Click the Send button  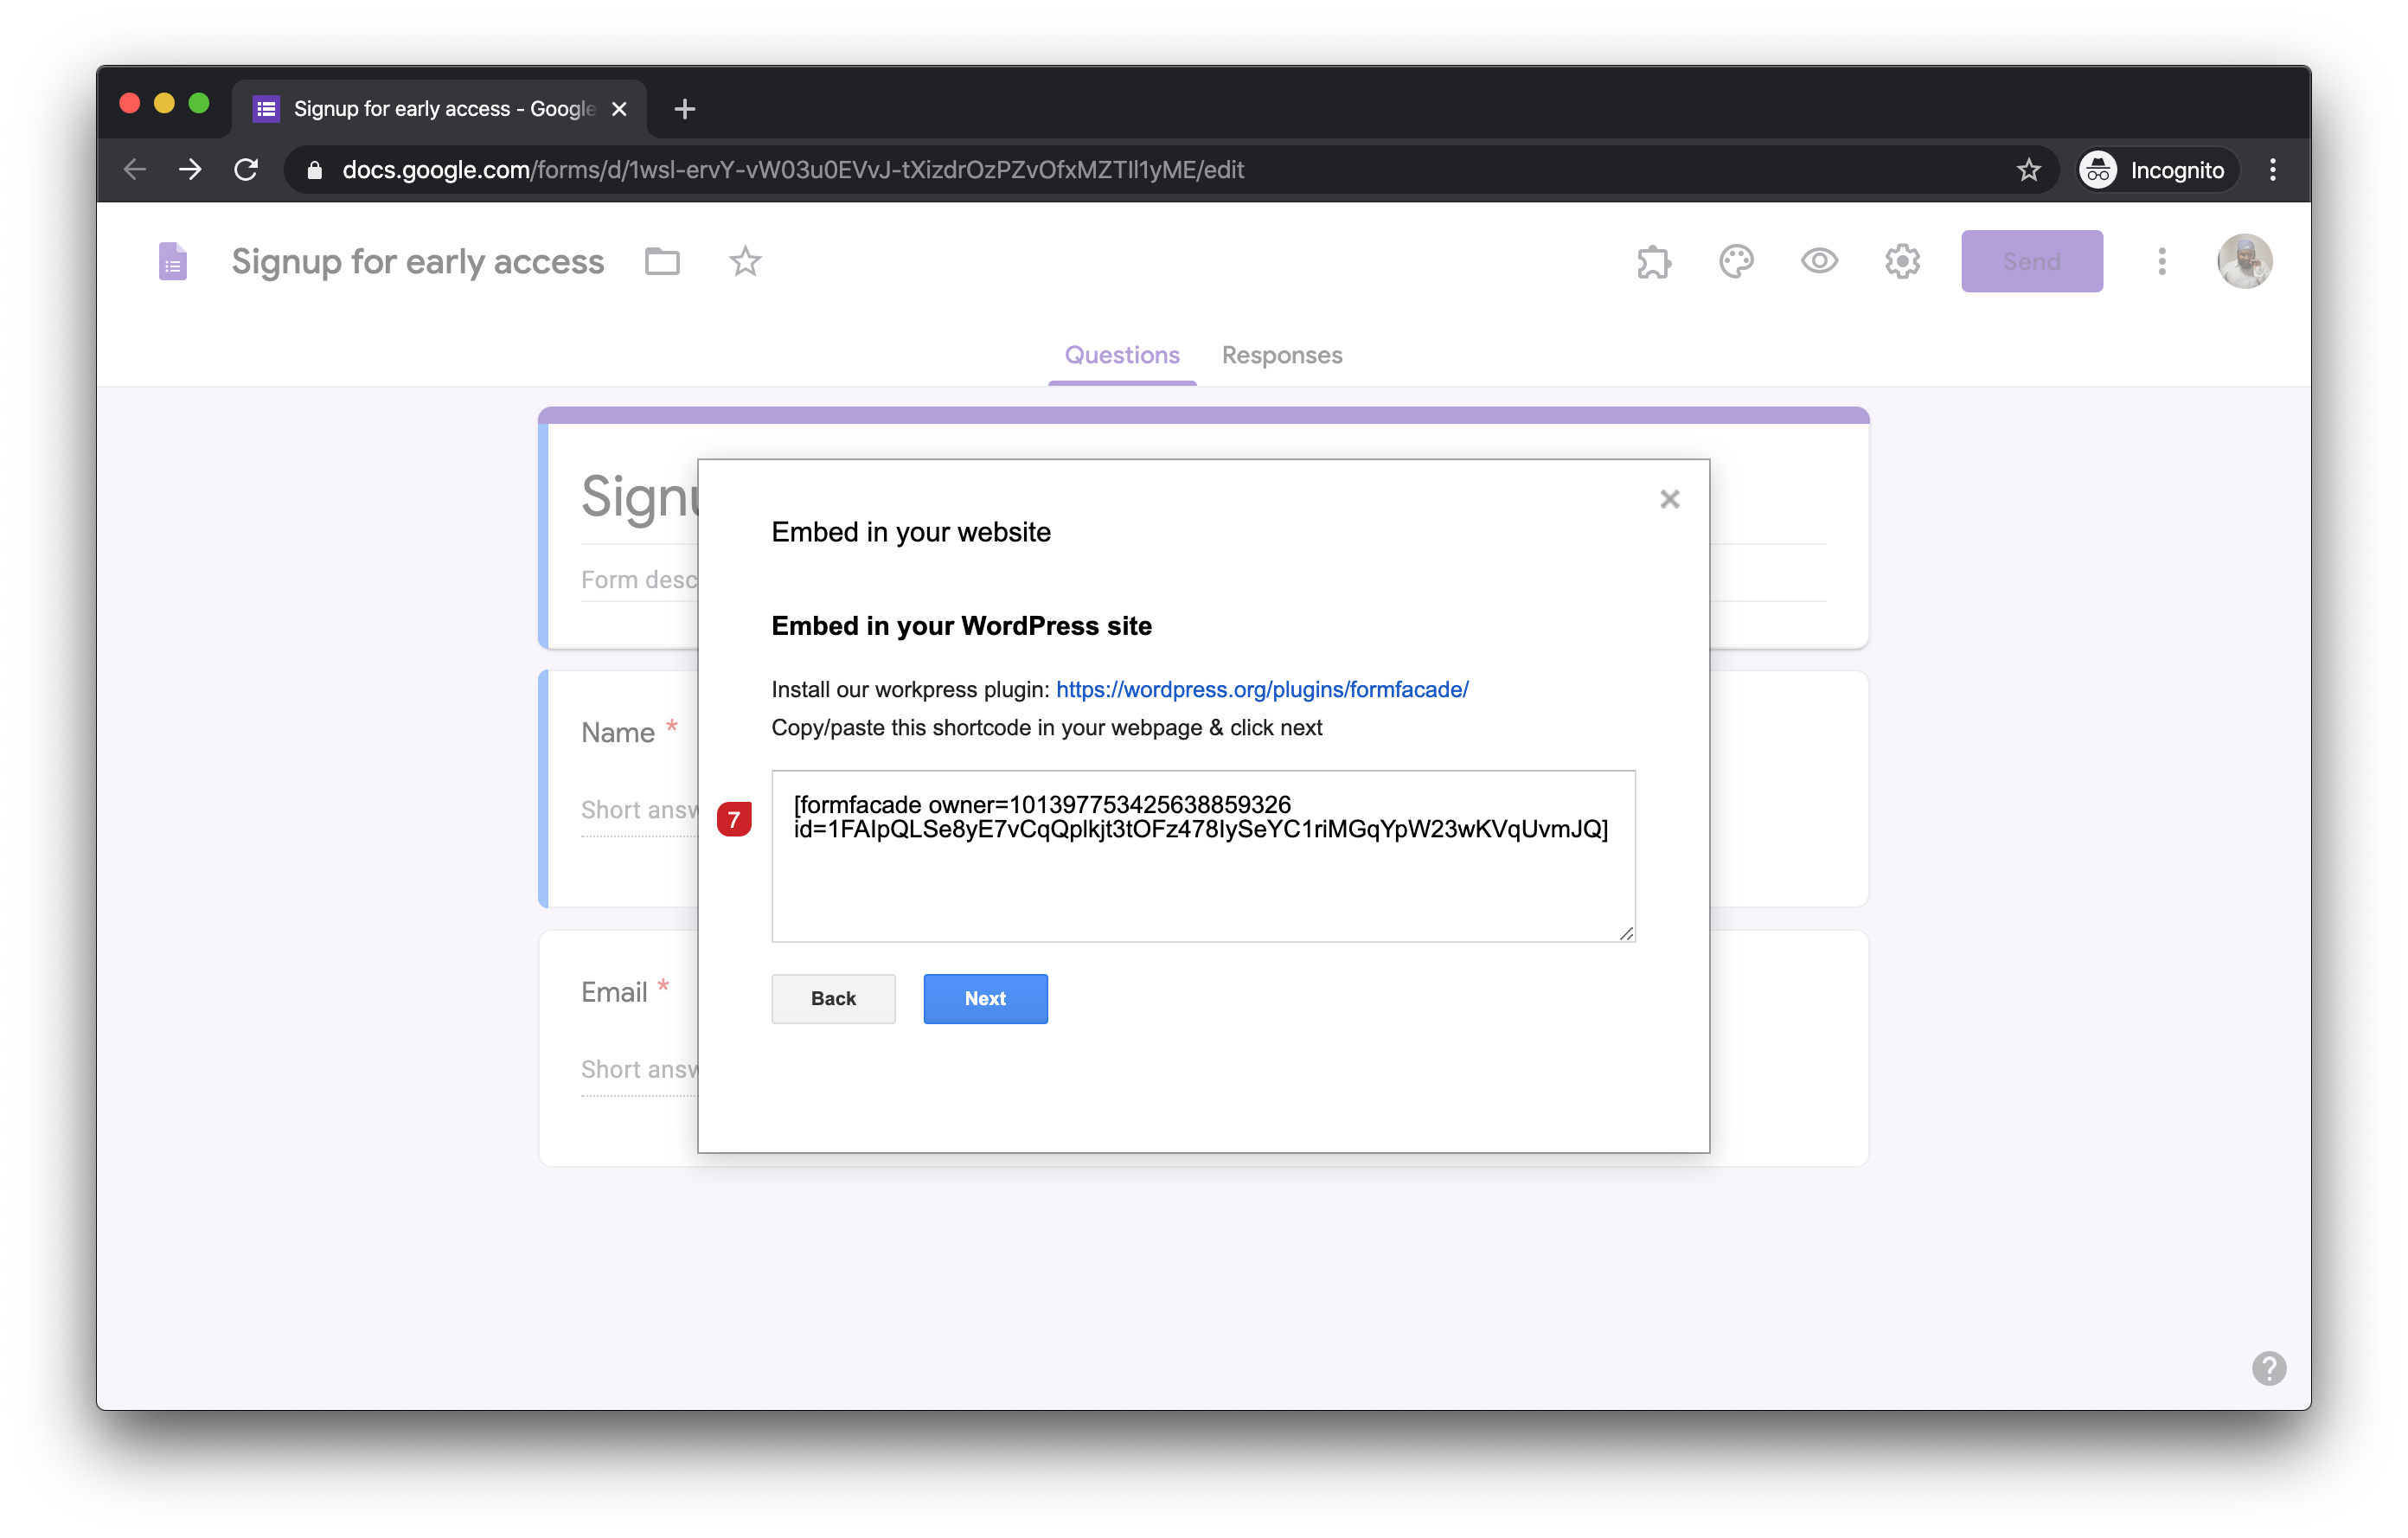[x=2031, y=262]
